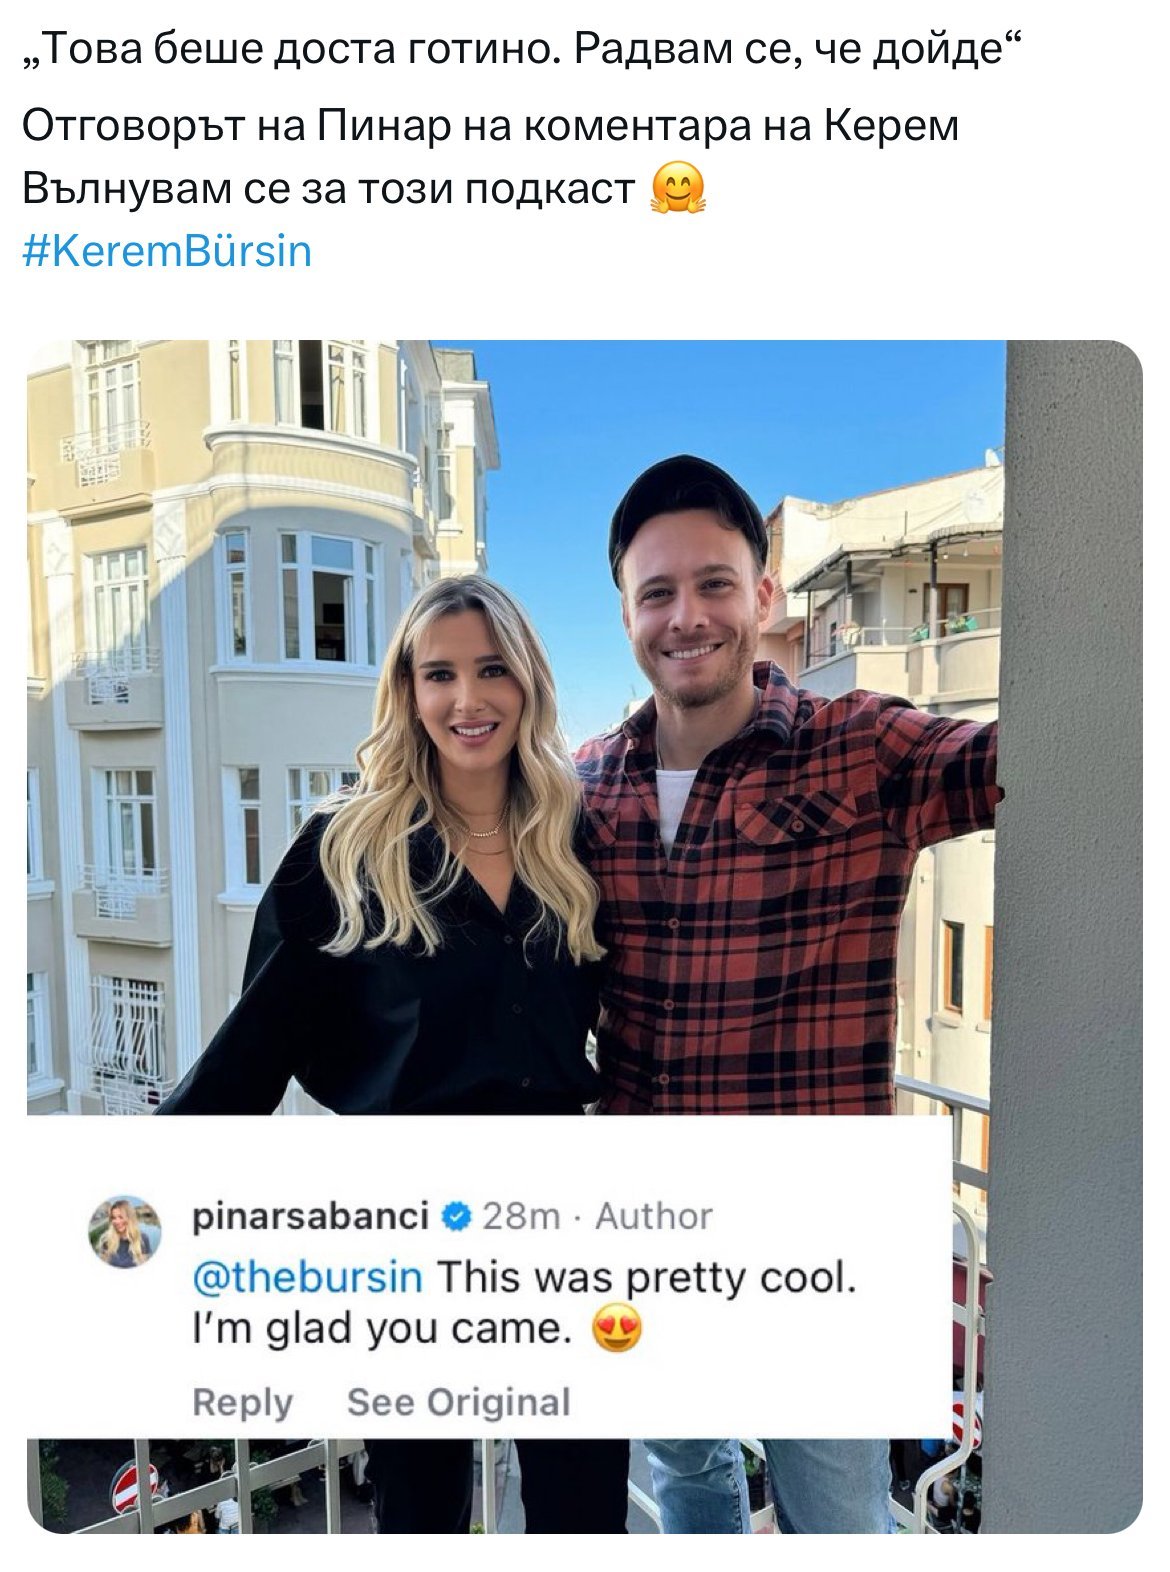Click the red no-entry sign at photo bottom-left

point(135,1487)
